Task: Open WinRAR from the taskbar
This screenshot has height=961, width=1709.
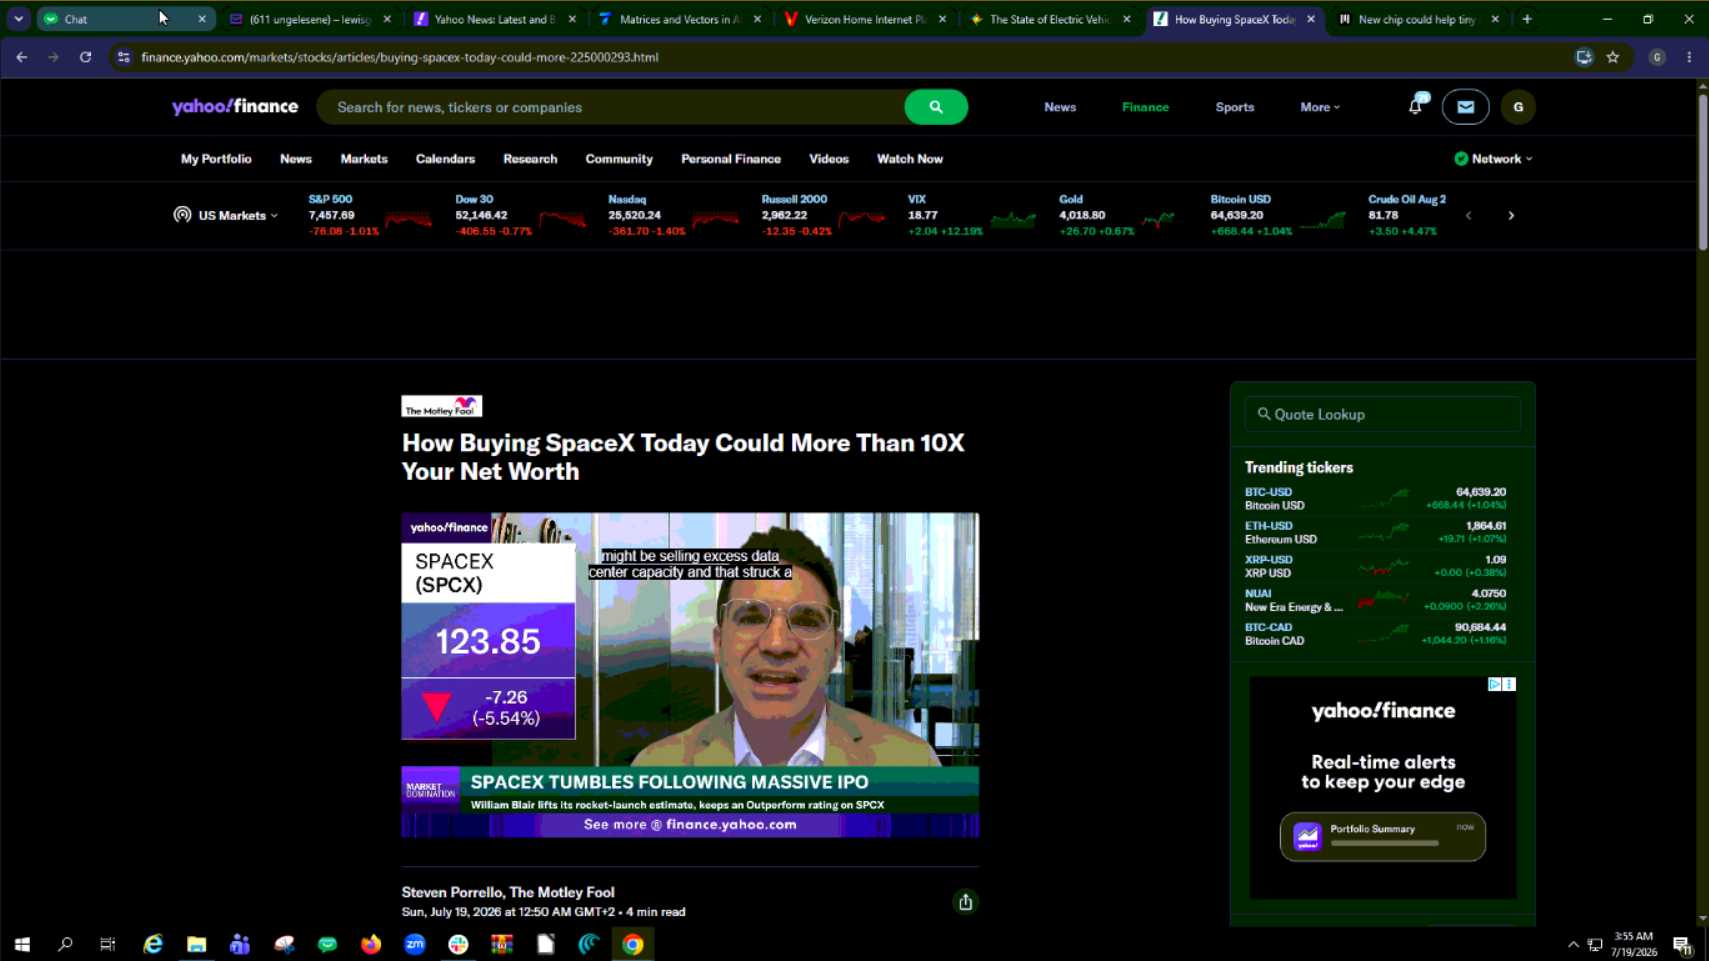Action: [502, 944]
